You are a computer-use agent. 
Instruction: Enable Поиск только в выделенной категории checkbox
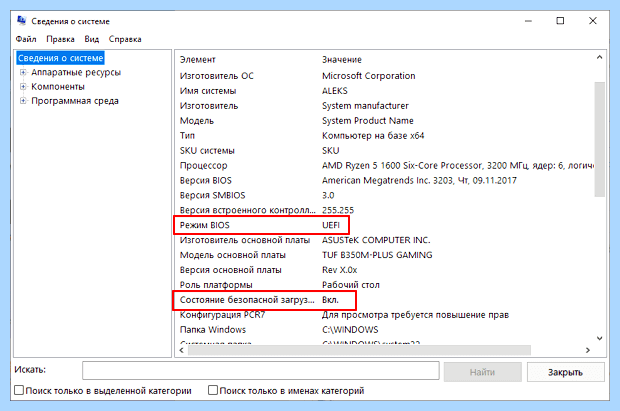click(x=19, y=390)
